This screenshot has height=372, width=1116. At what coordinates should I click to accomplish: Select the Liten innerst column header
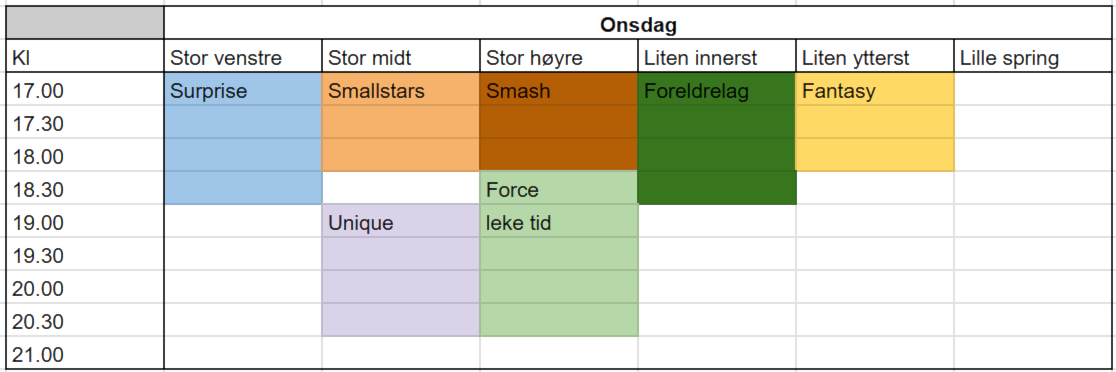(x=717, y=56)
